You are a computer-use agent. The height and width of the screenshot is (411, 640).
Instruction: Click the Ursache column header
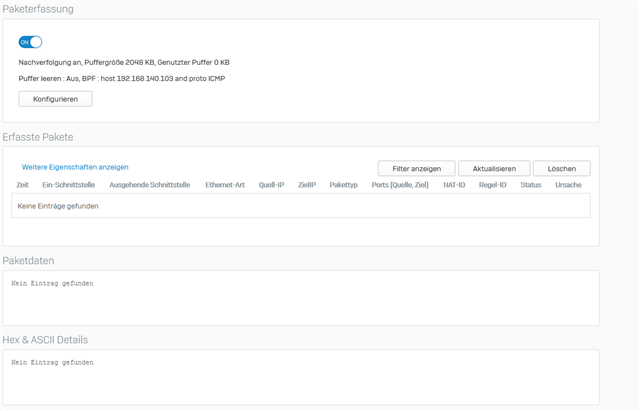(x=568, y=185)
